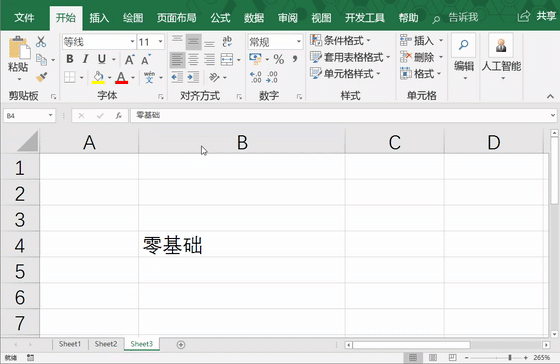Viewport: 560px width, 364px height.
Task: Increase font size with larger A
Action: 129,59
